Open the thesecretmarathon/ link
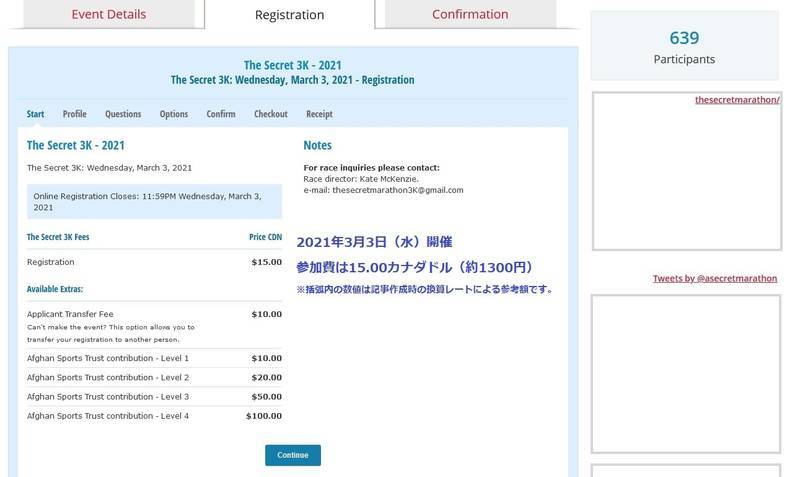 [737, 100]
